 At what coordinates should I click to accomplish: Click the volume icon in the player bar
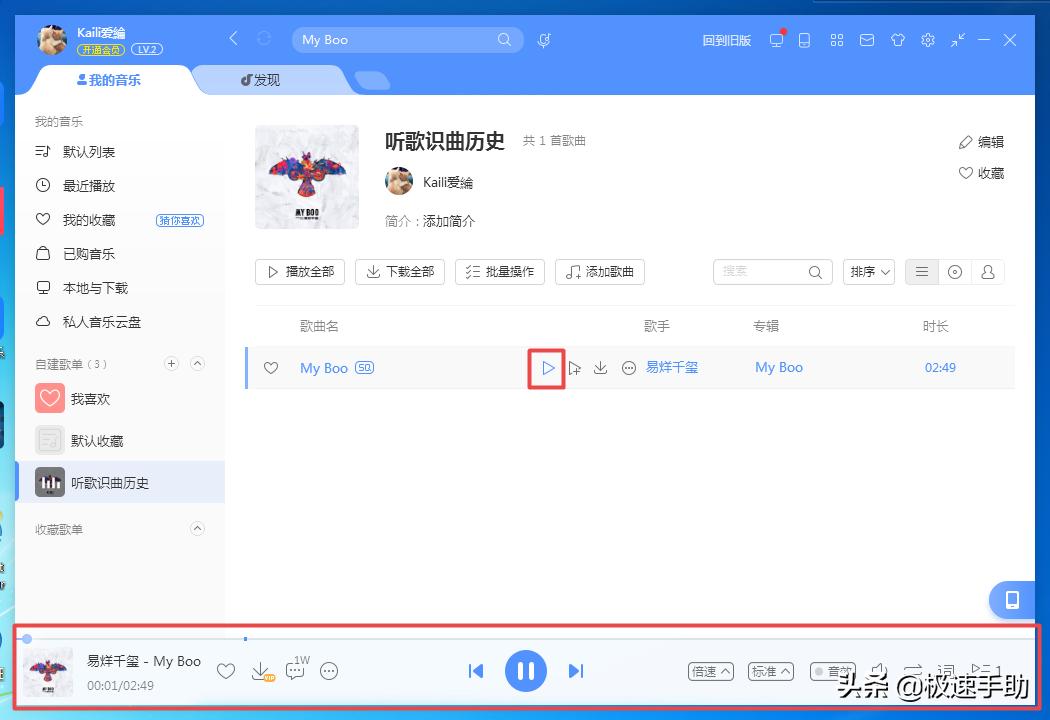(x=880, y=670)
